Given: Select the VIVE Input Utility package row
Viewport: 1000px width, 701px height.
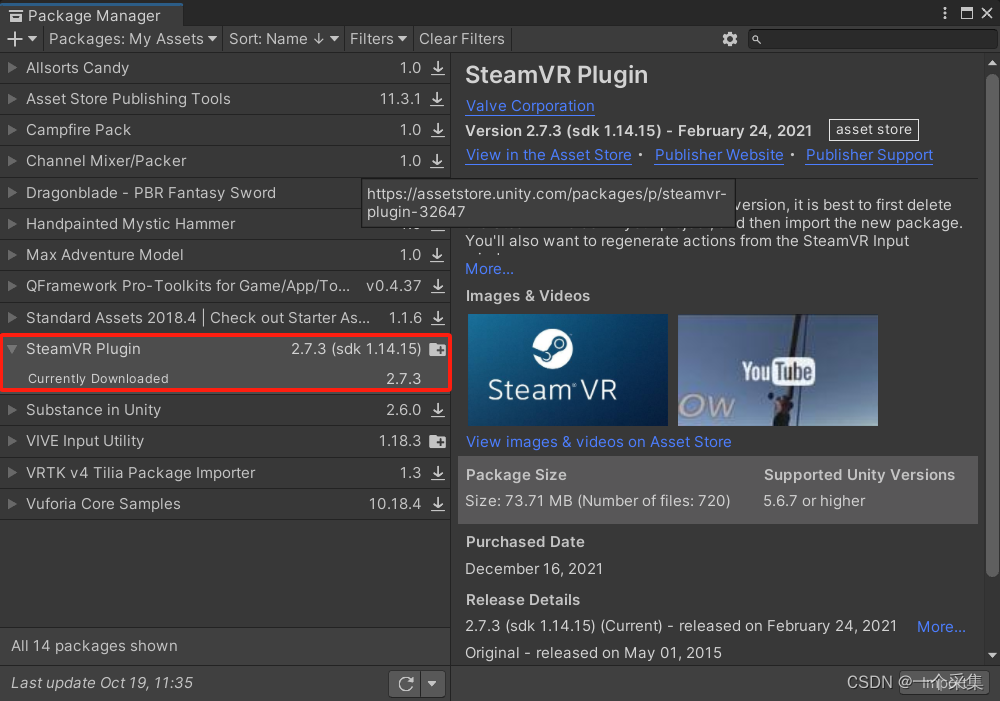Looking at the screenshot, I should [225, 441].
